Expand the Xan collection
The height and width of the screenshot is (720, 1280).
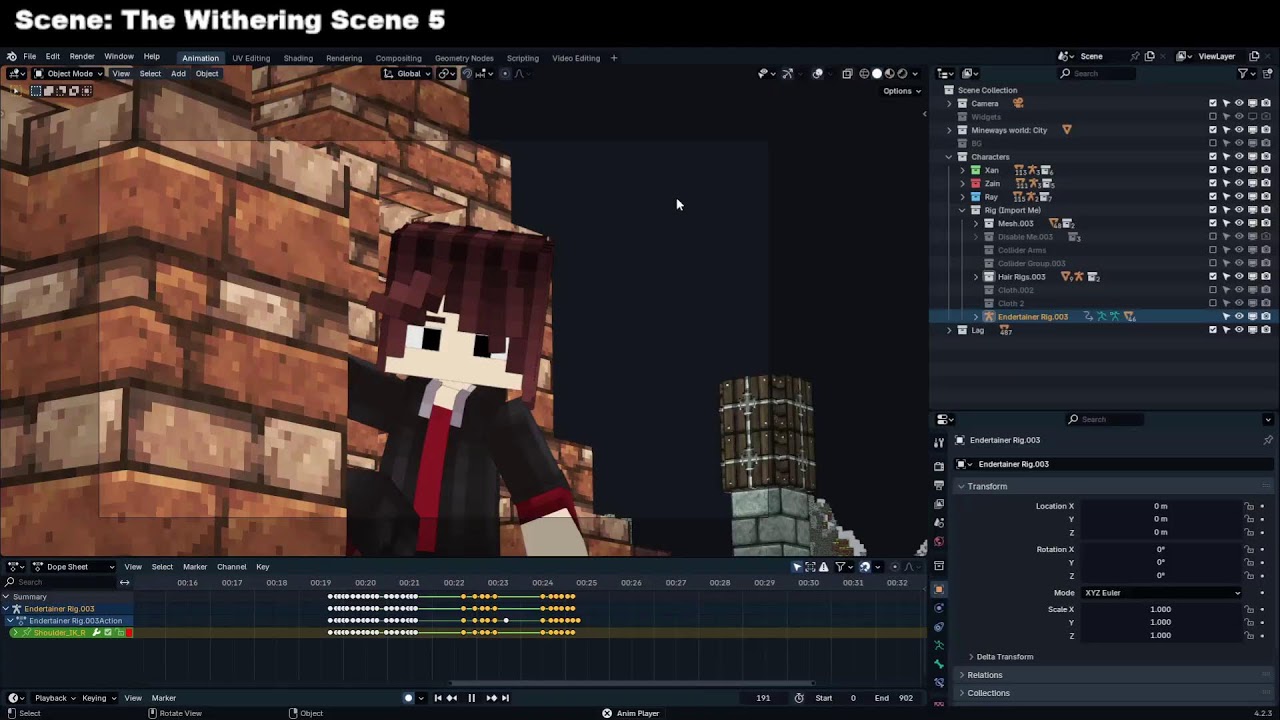coord(963,170)
